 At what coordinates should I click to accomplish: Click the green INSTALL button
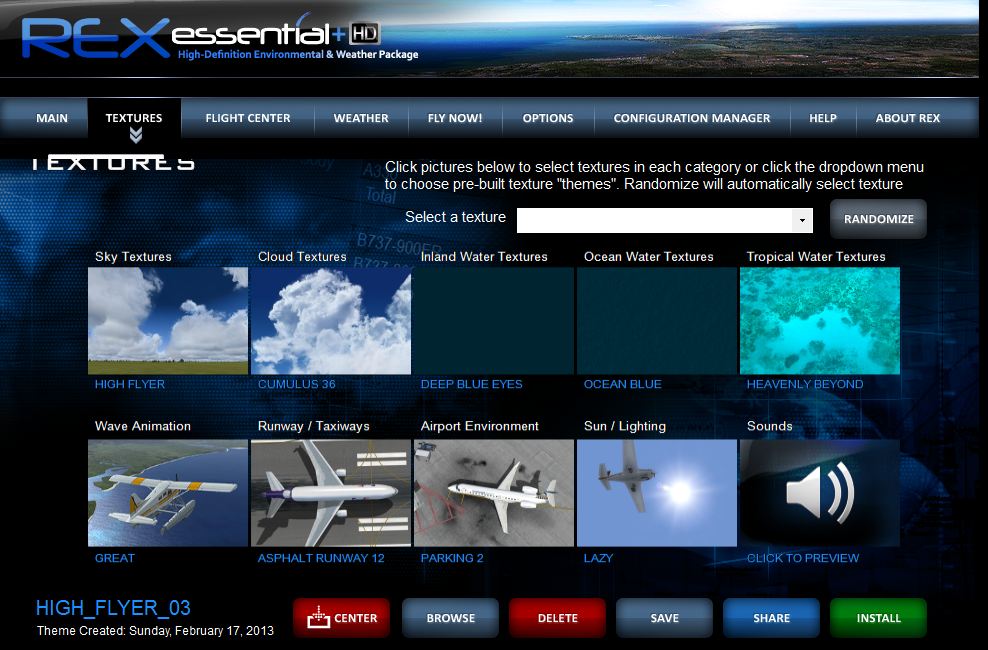pyautogui.click(x=878, y=618)
